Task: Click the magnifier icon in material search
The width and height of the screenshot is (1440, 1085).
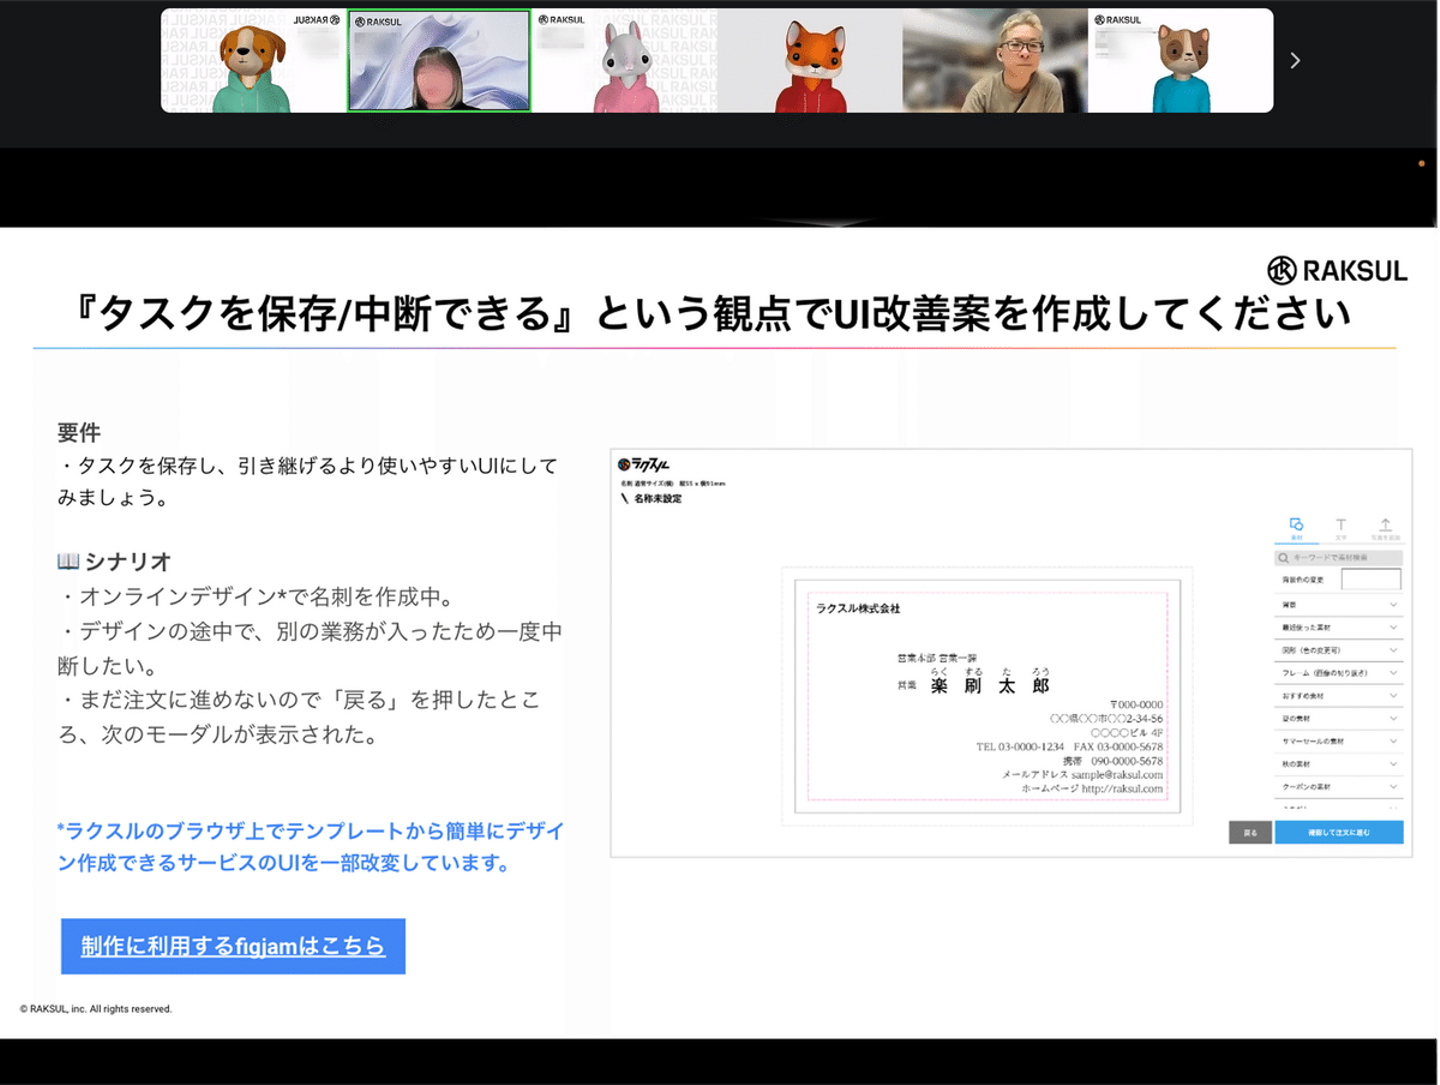Action: 1283,558
